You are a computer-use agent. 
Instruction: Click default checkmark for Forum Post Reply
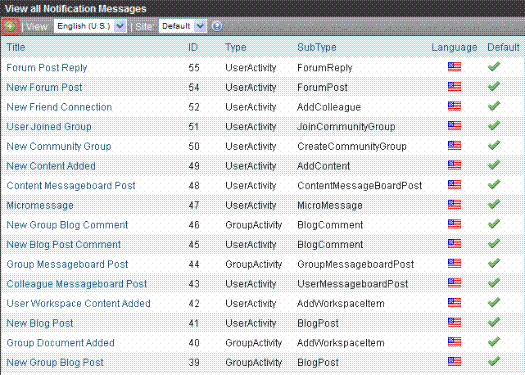(494, 66)
